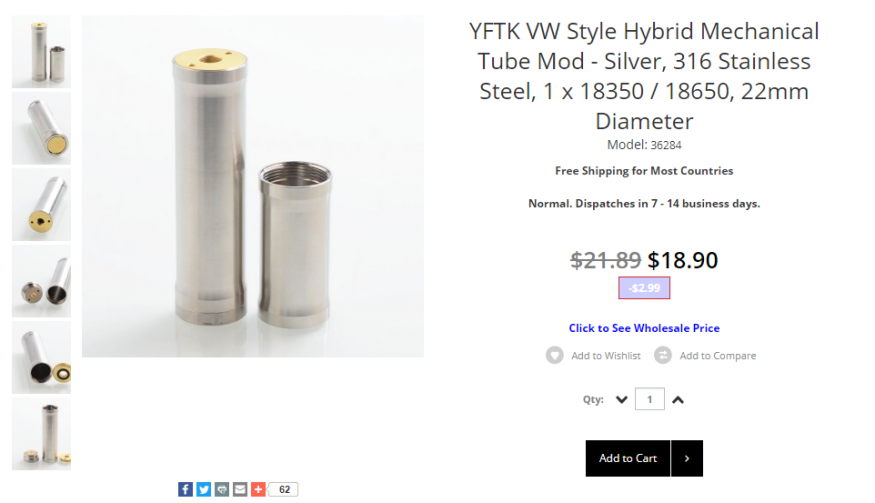
Task: Open more sharing options plus icon
Action: coord(258,490)
